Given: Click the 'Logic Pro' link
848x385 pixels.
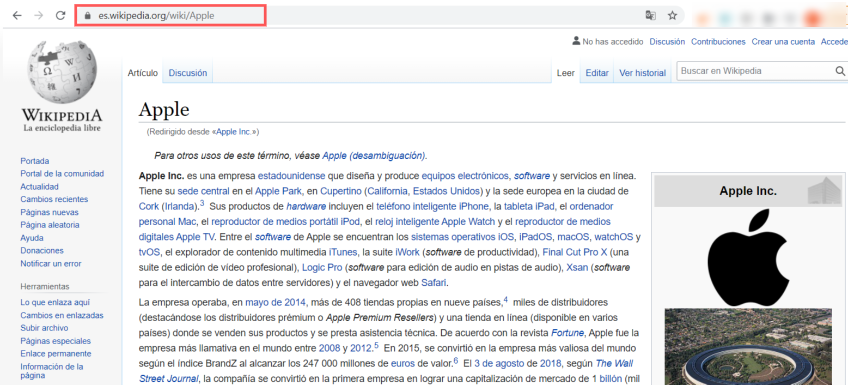Looking at the screenshot, I should tap(322, 267).
